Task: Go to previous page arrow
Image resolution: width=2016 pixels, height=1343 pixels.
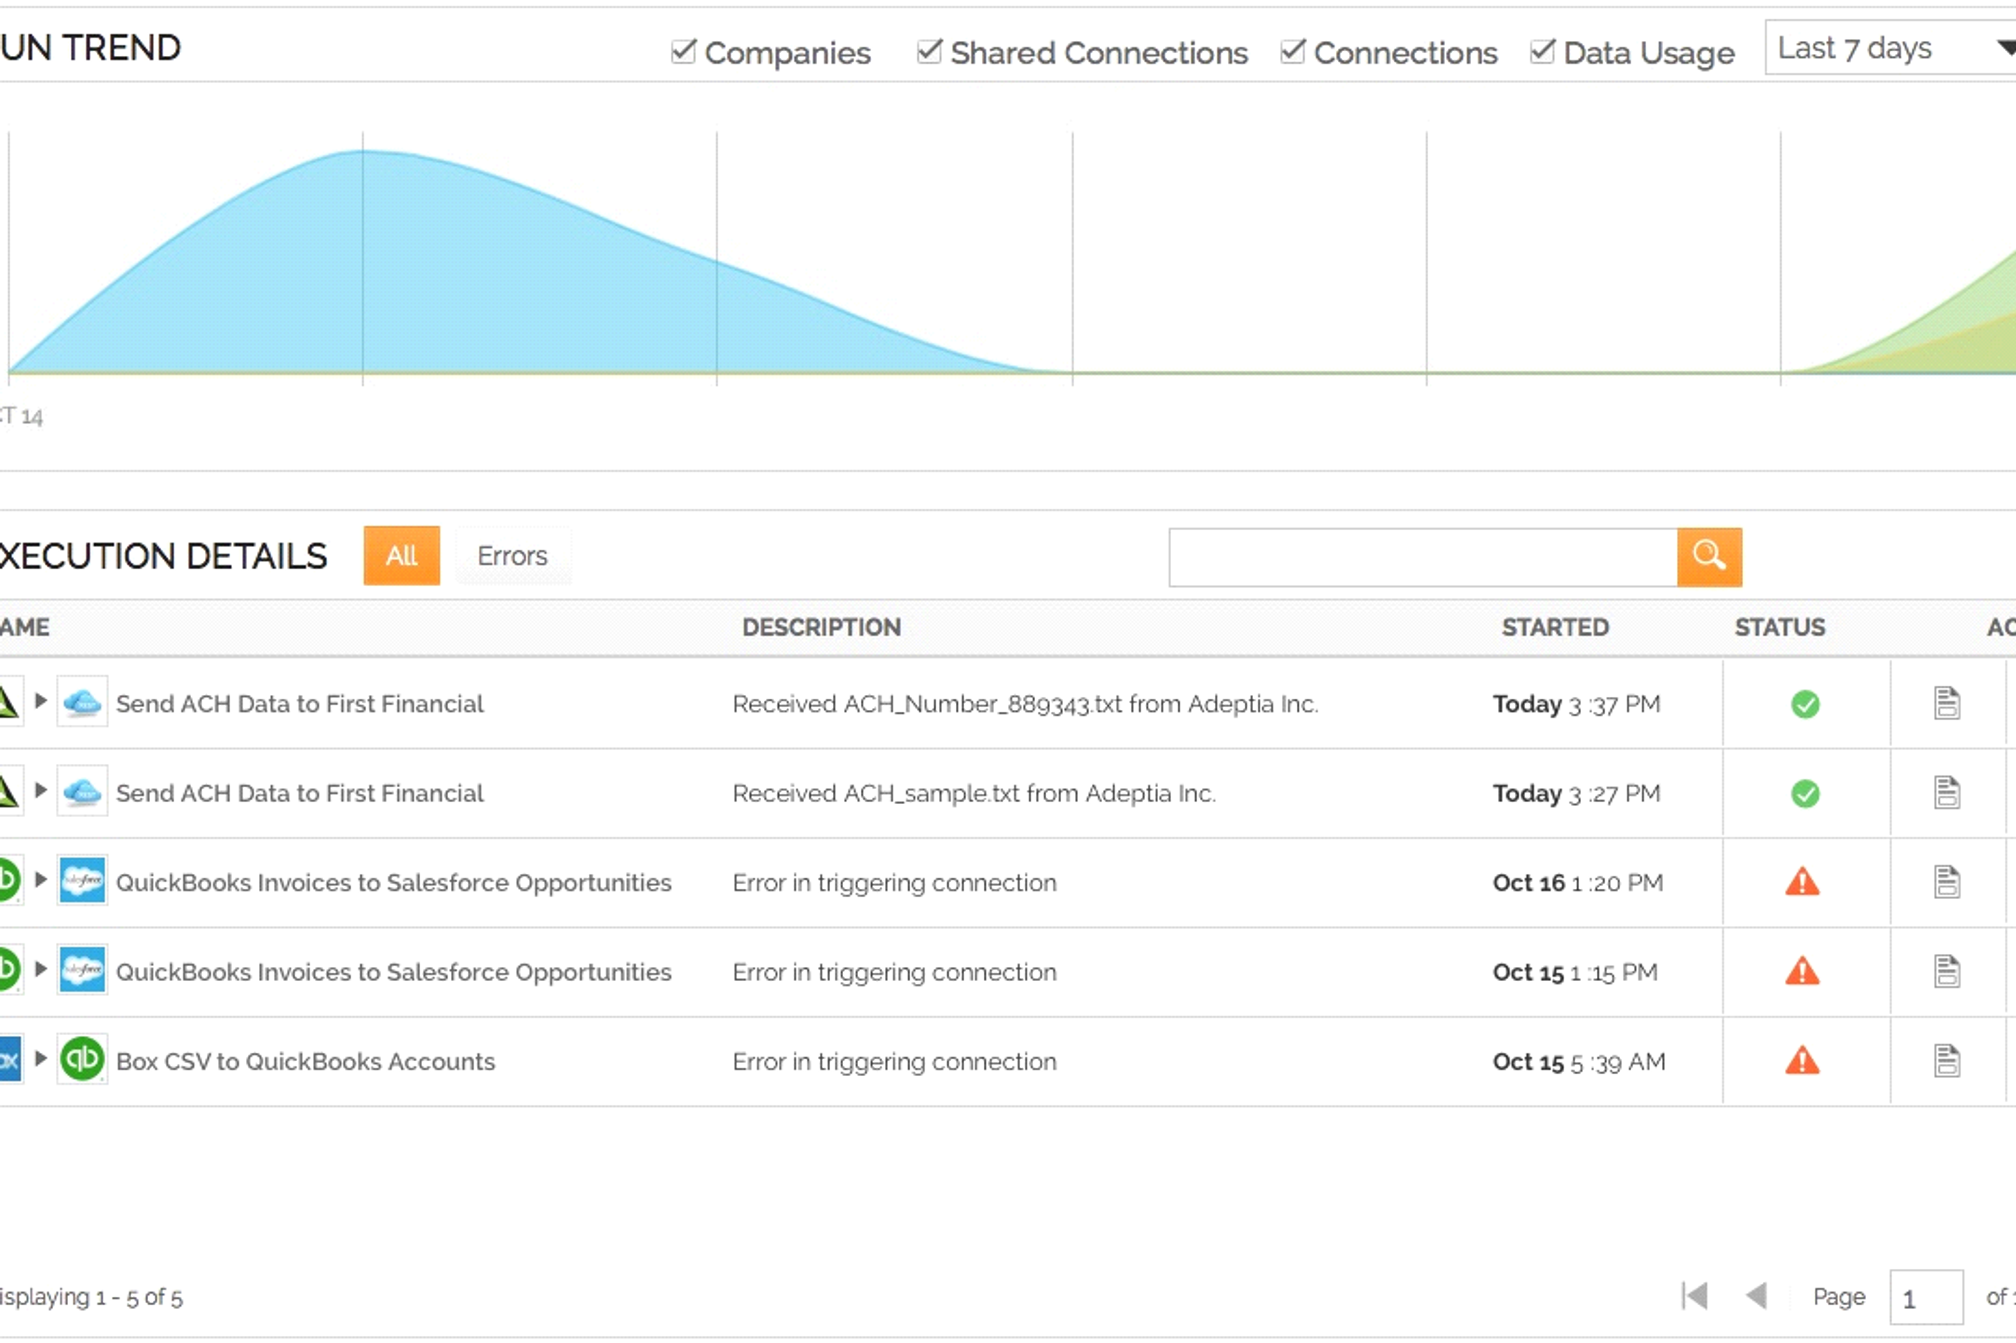Action: [1756, 1296]
